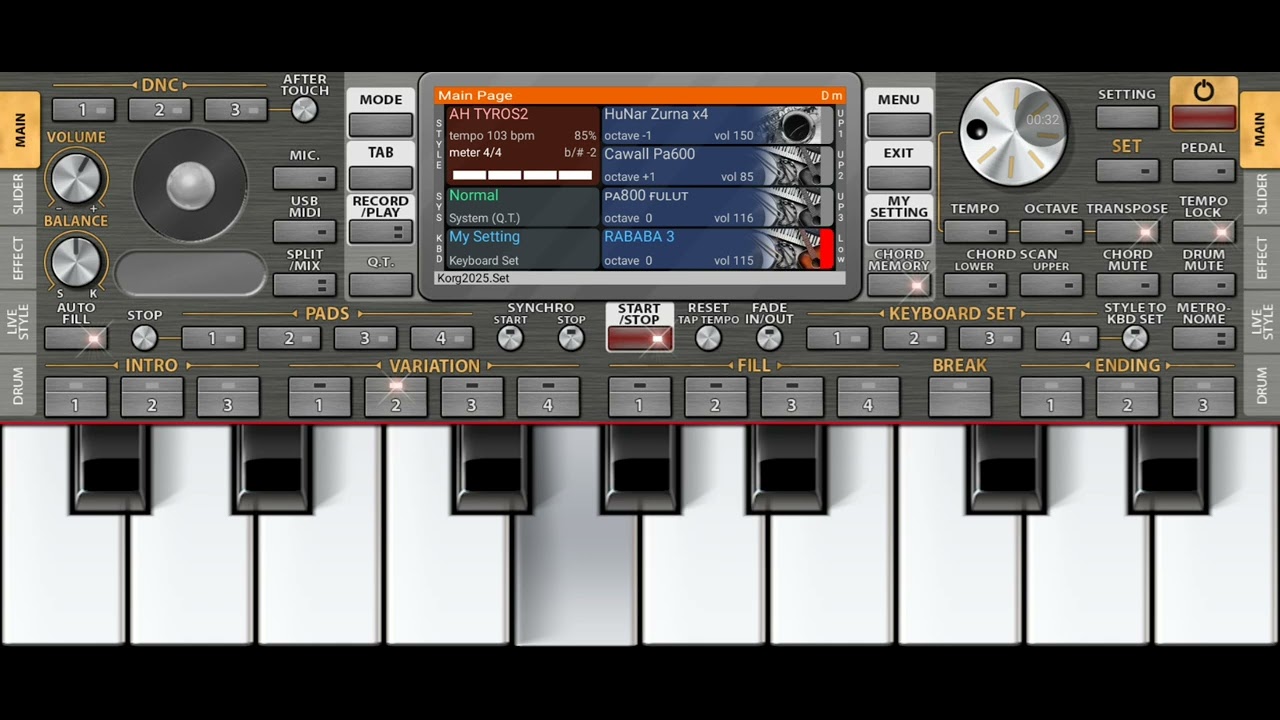The image size is (1280, 720).
Task: Select ENDING button 3
Action: tap(1203, 396)
